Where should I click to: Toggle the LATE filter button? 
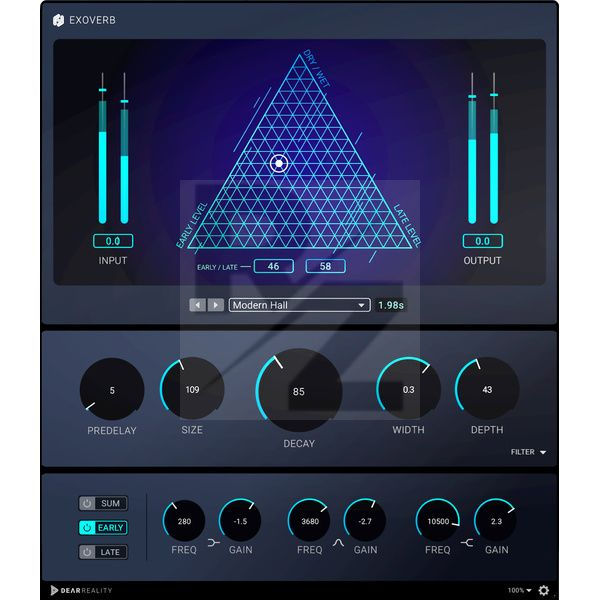click(x=103, y=552)
